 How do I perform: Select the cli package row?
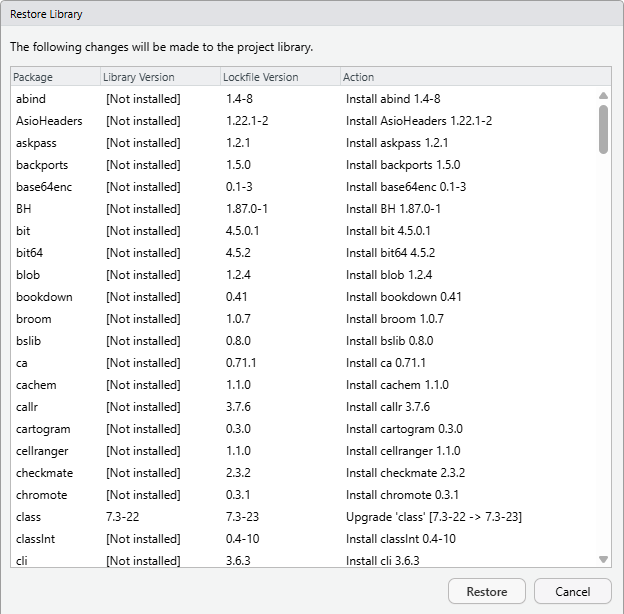pos(22,561)
